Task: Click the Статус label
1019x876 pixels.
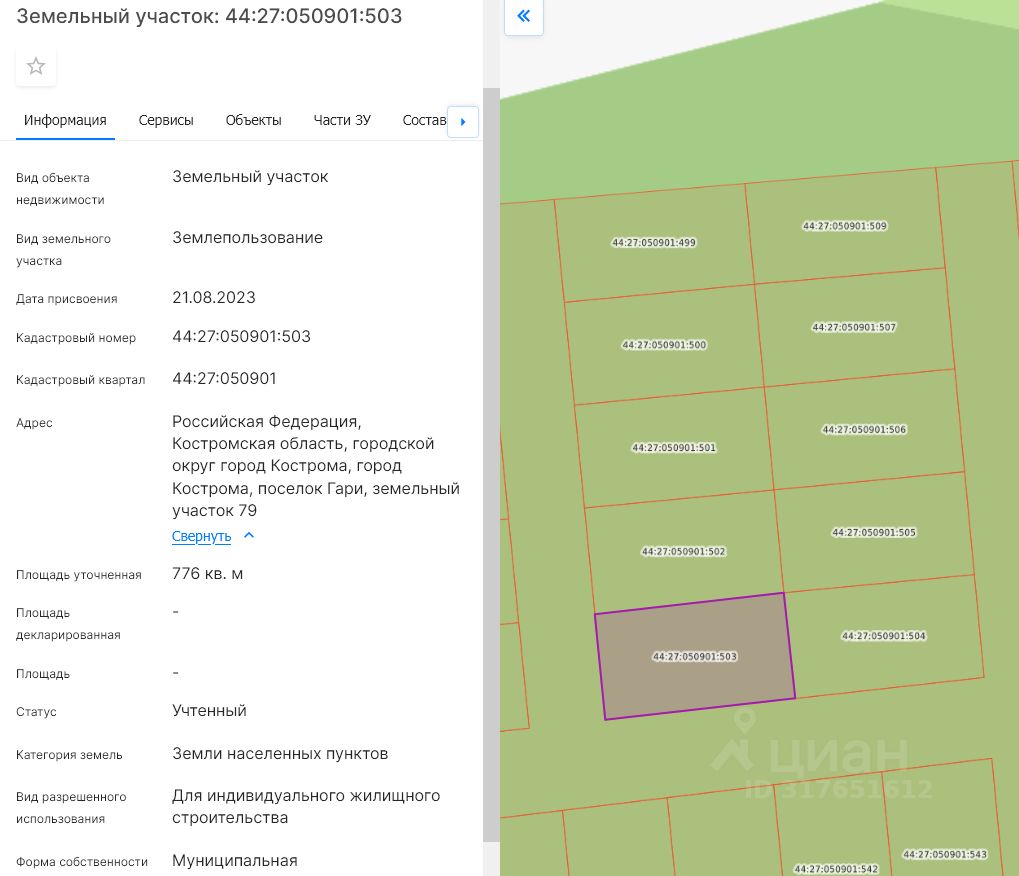Action: [x=36, y=712]
